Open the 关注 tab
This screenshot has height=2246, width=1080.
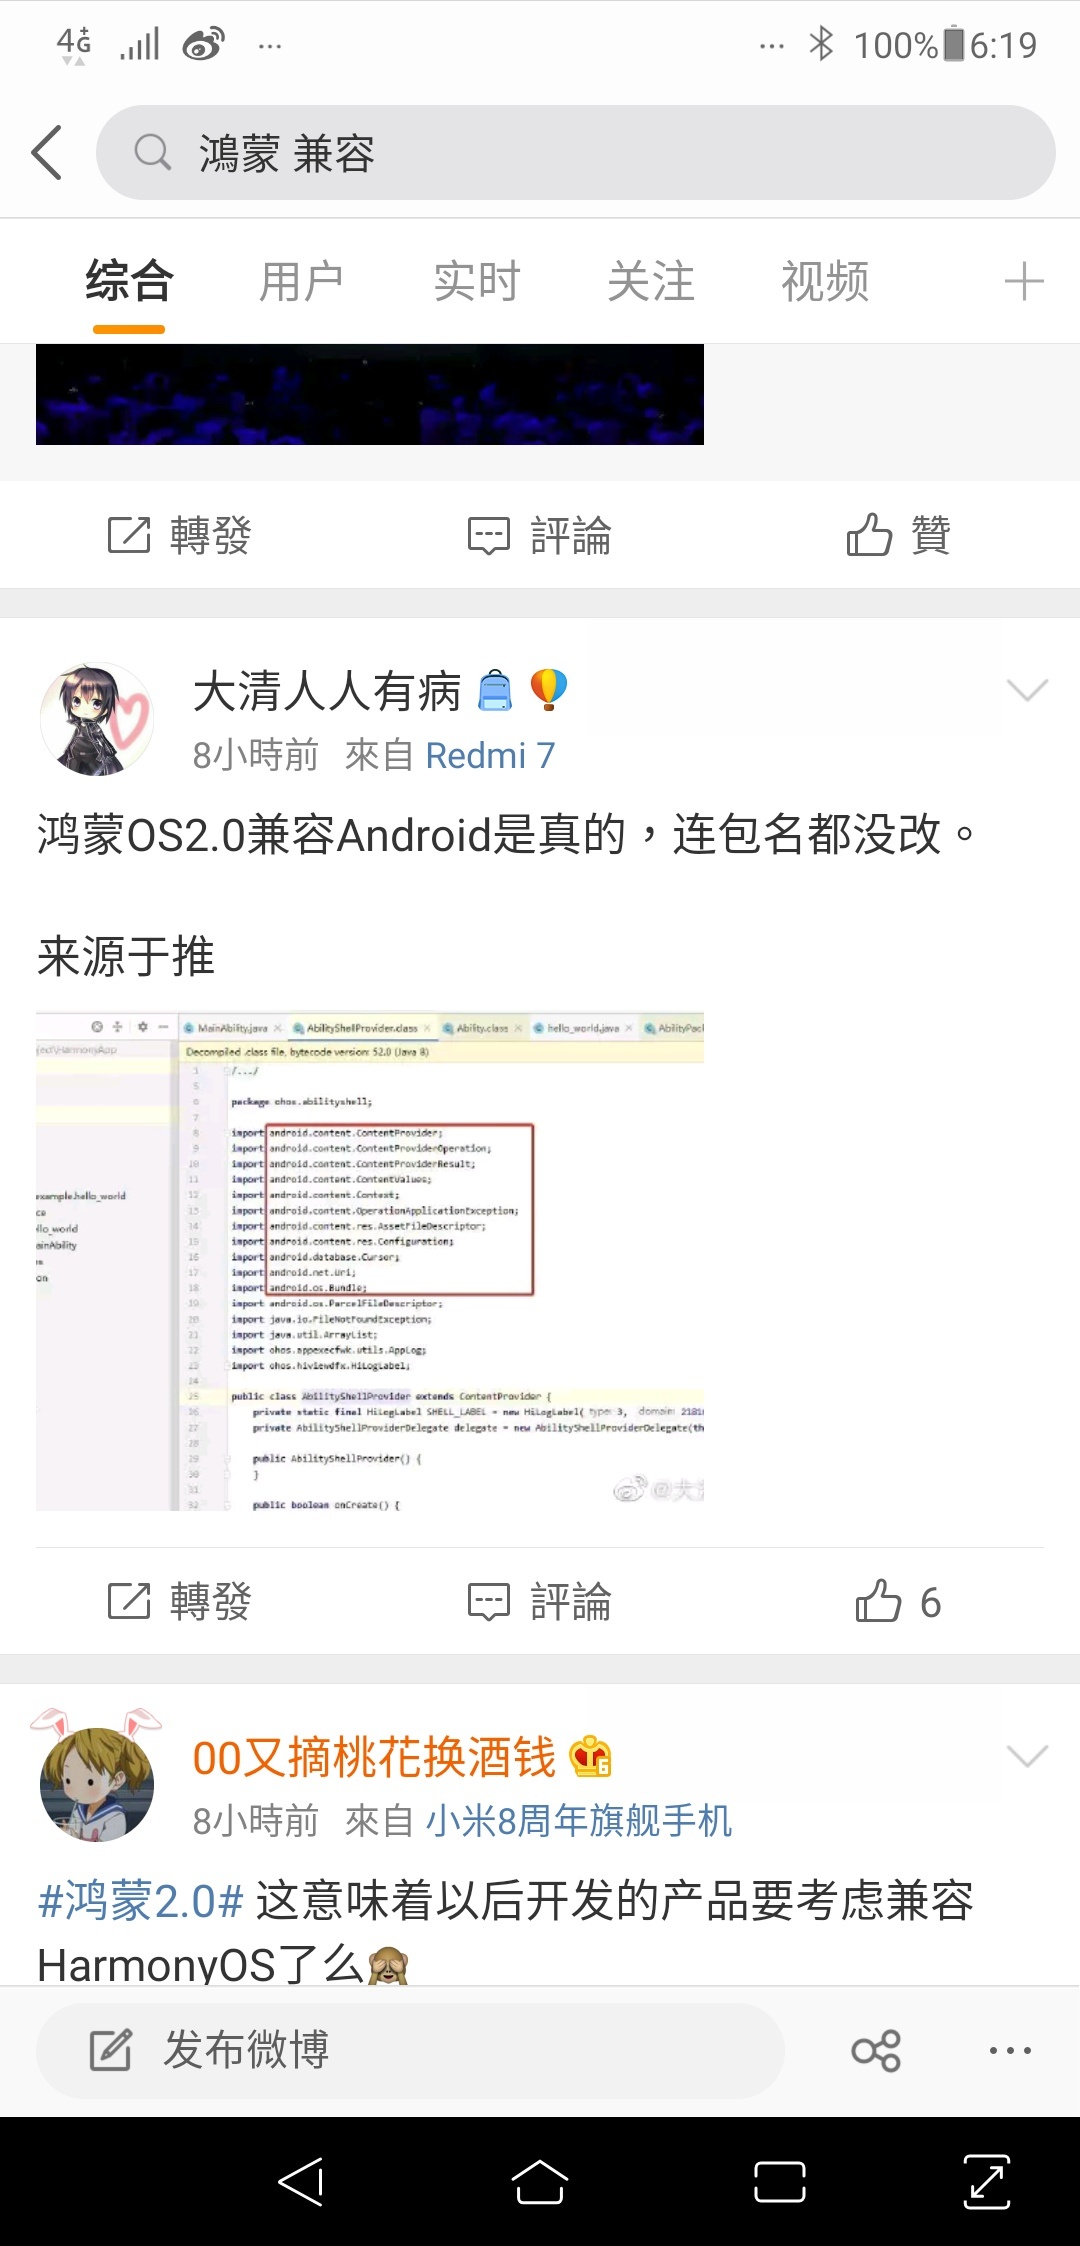click(x=650, y=281)
